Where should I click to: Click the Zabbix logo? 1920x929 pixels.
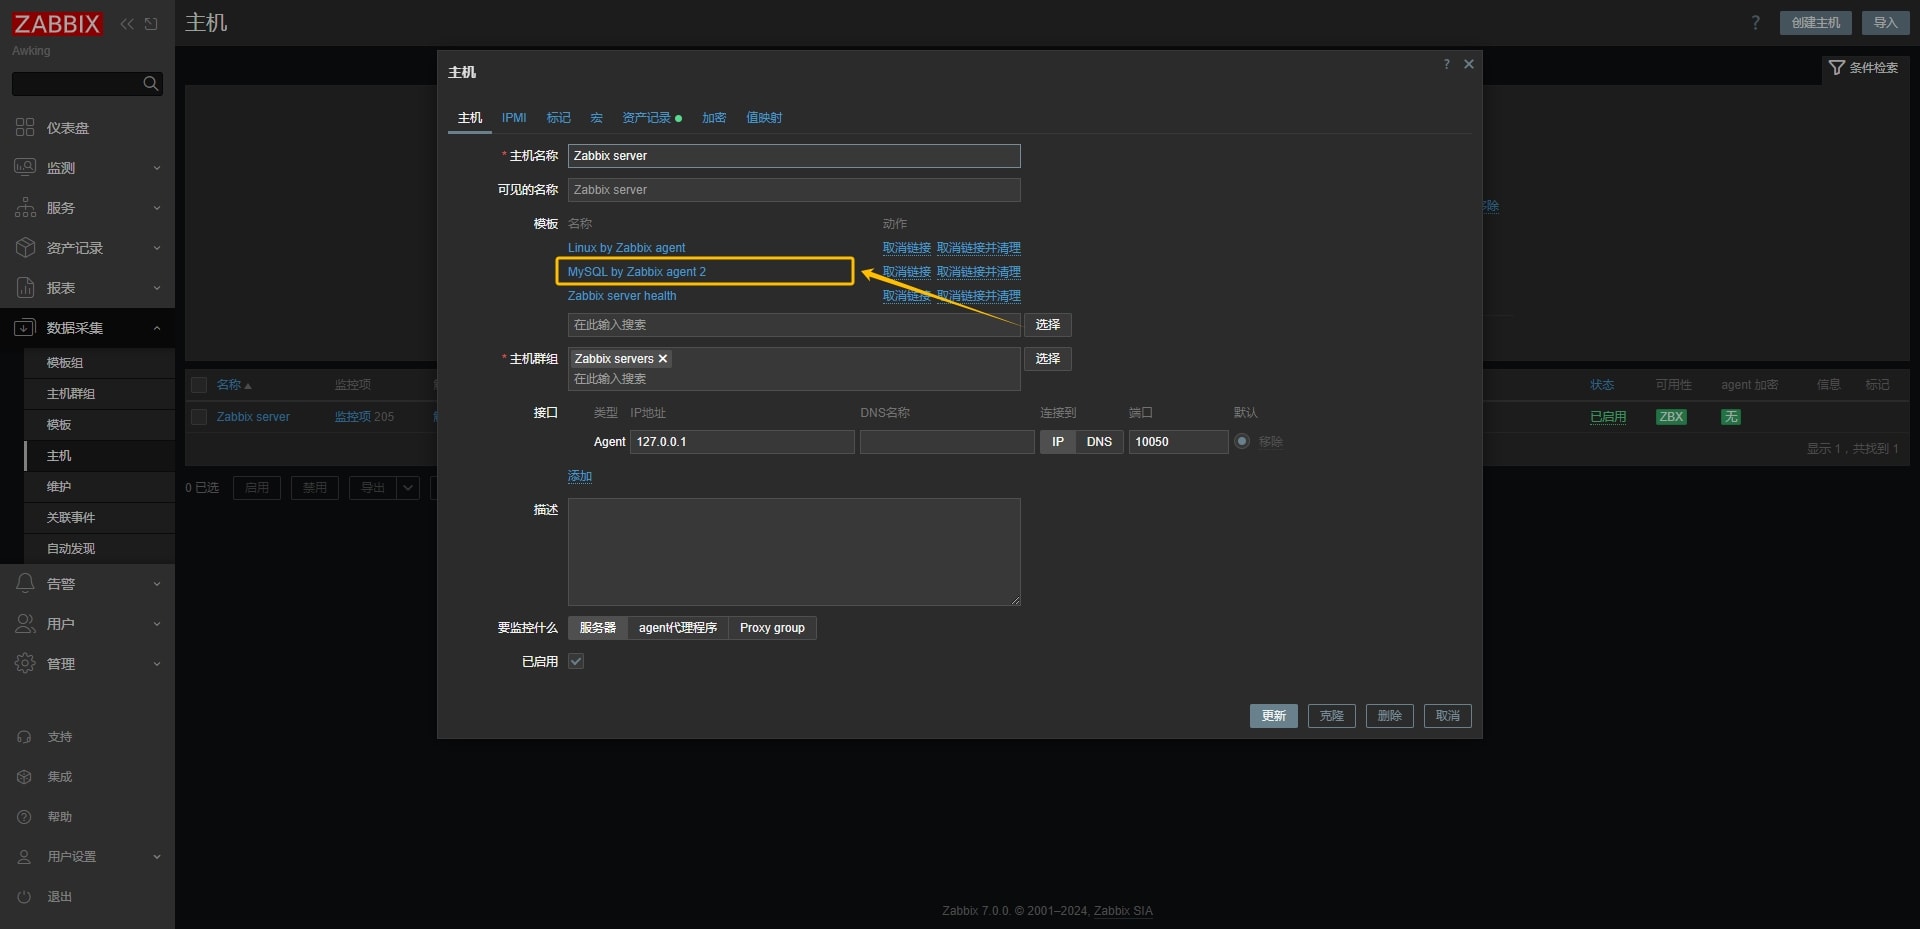tap(57, 24)
